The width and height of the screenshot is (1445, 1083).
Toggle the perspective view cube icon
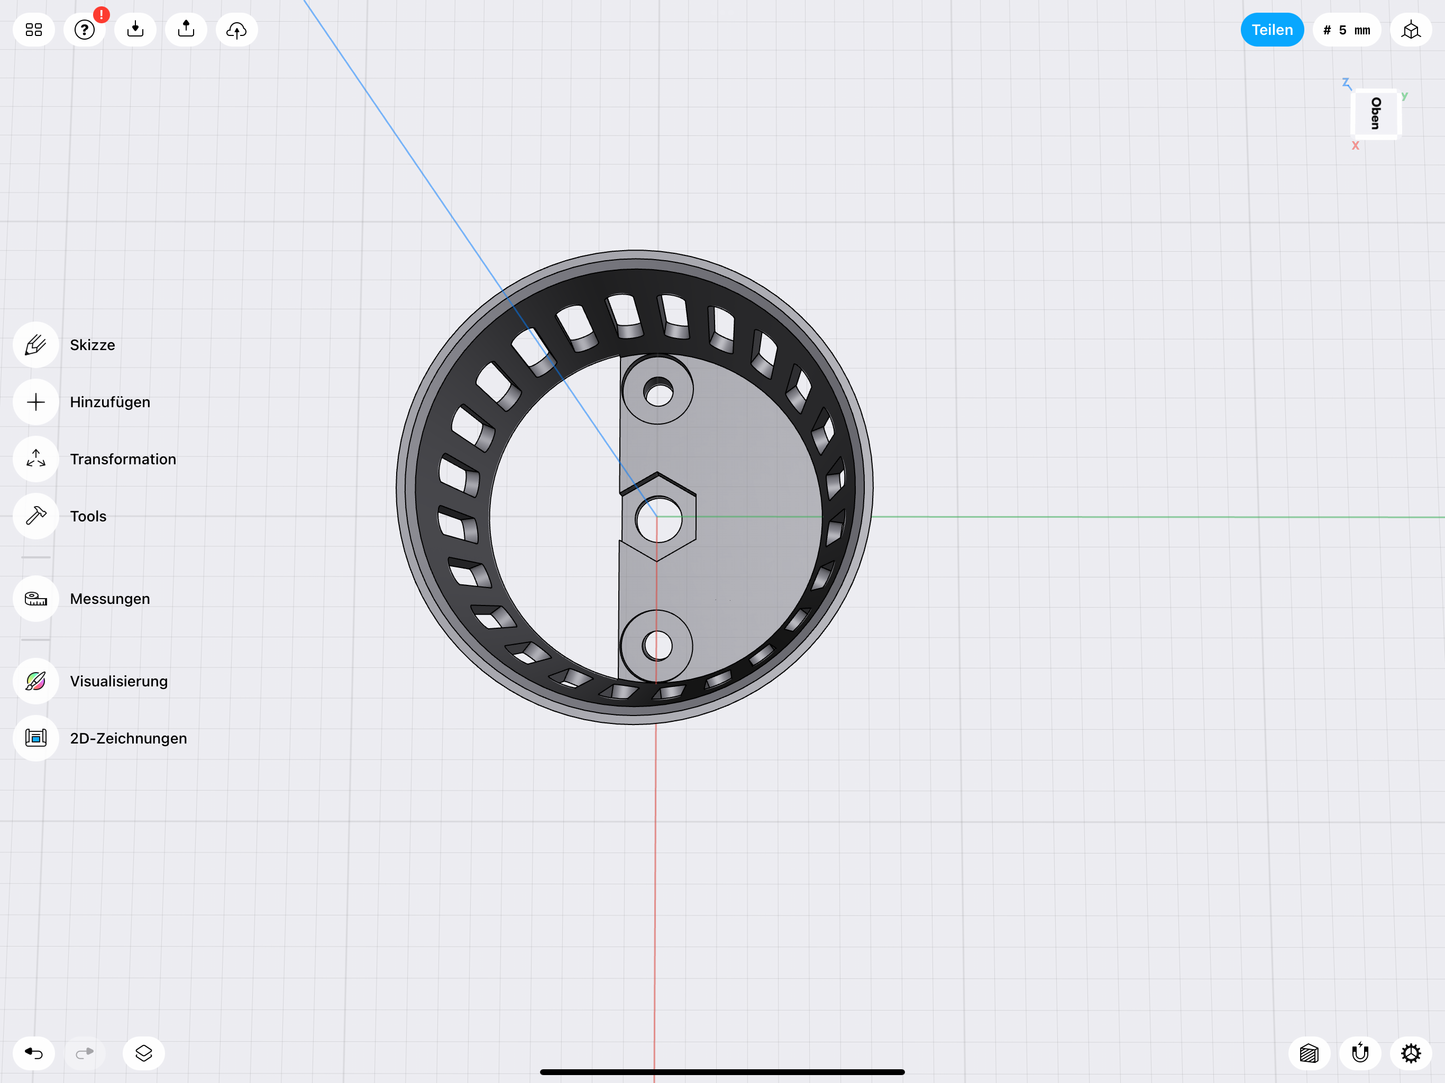(x=1411, y=30)
